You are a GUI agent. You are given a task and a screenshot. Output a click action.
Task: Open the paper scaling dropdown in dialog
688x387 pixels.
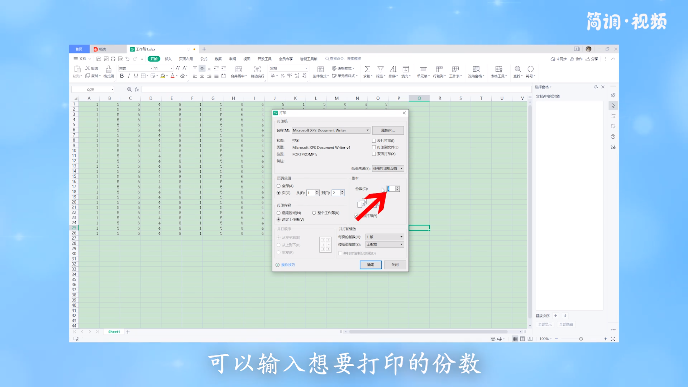pos(384,244)
